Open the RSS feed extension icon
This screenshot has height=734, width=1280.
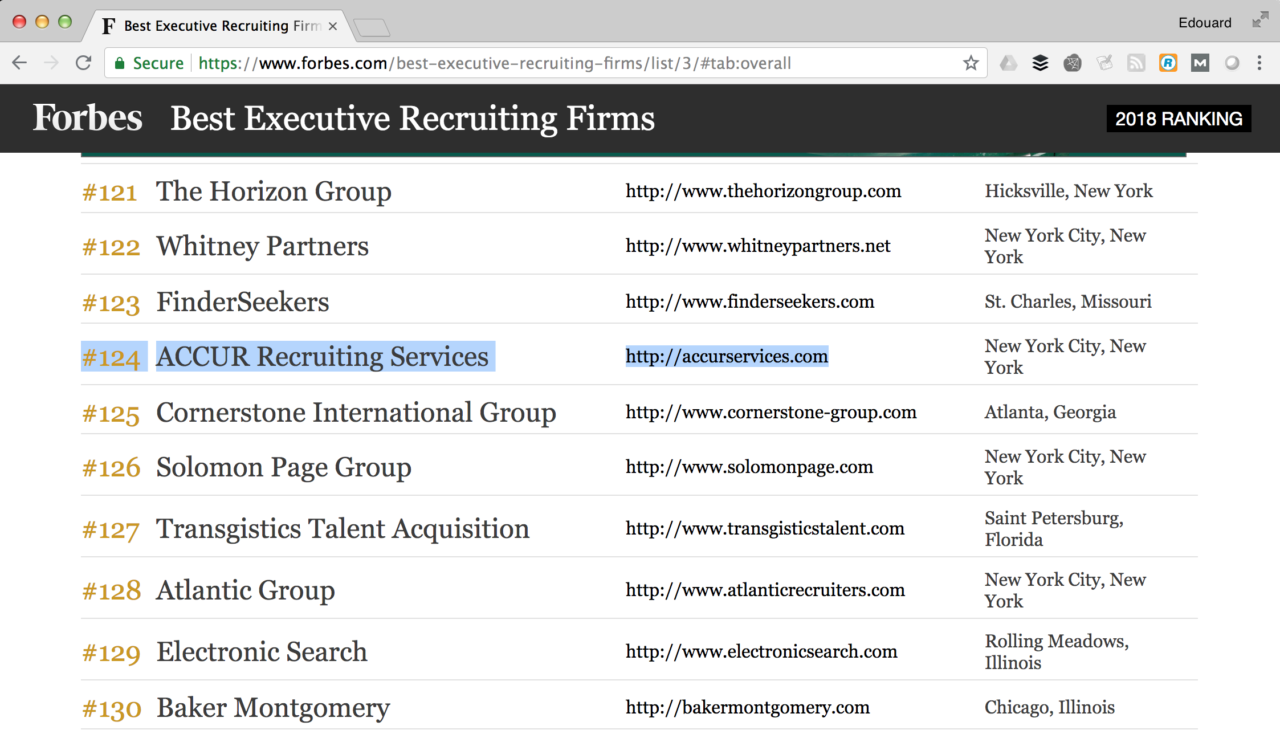(x=1136, y=63)
